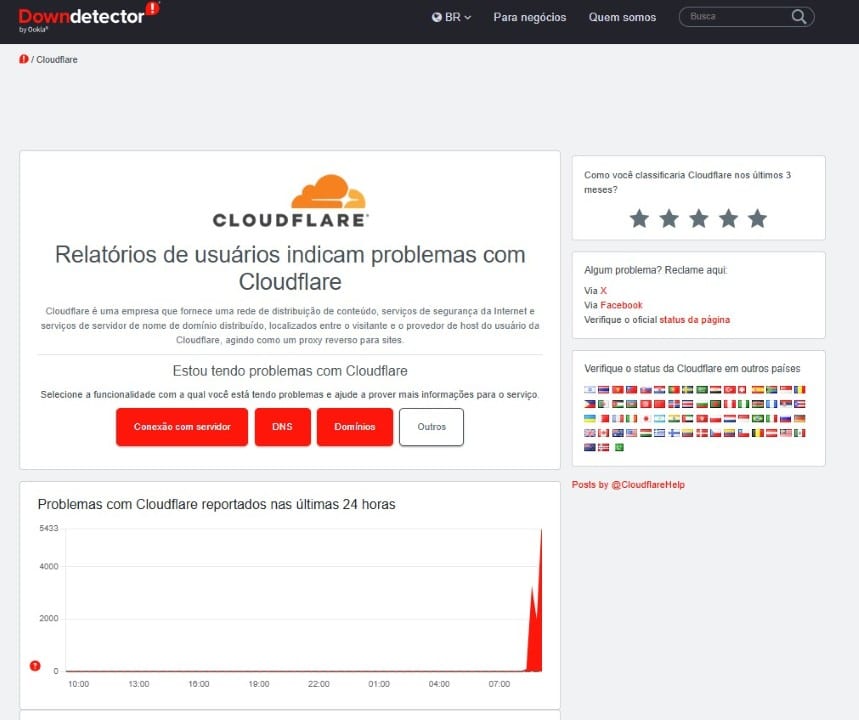The width and height of the screenshot is (859, 720).
Task: Select the Greece flag
Action: (660, 433)
